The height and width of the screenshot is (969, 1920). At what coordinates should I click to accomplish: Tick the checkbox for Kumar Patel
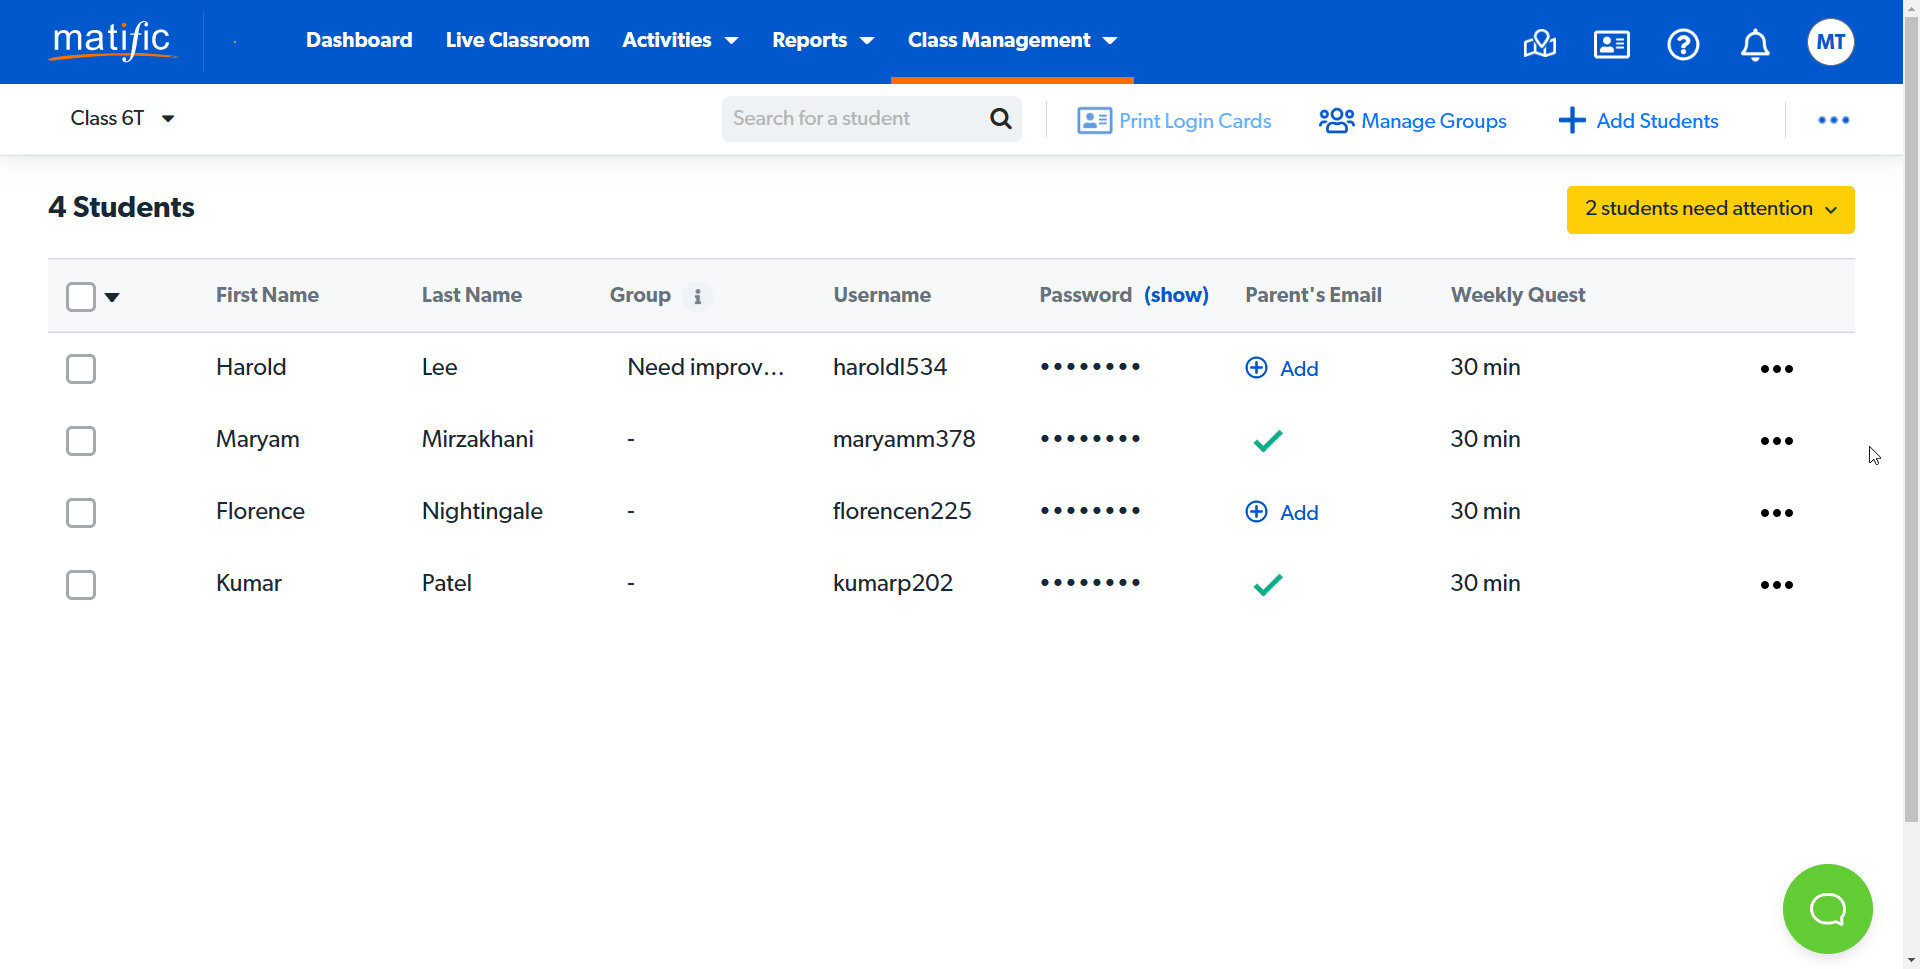pos(81,585)
